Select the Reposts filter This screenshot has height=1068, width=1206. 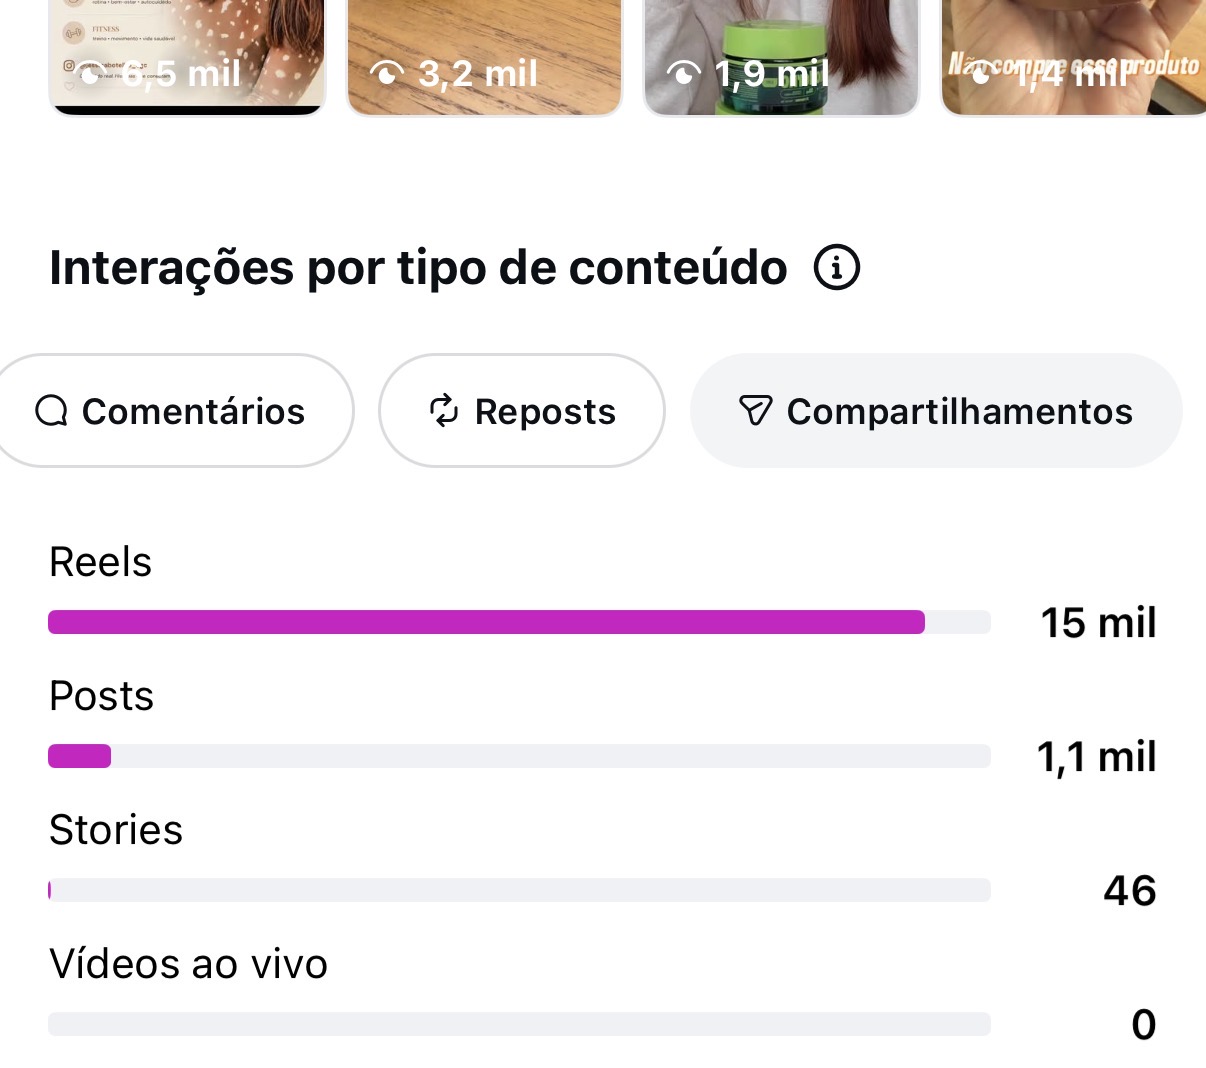522,410
